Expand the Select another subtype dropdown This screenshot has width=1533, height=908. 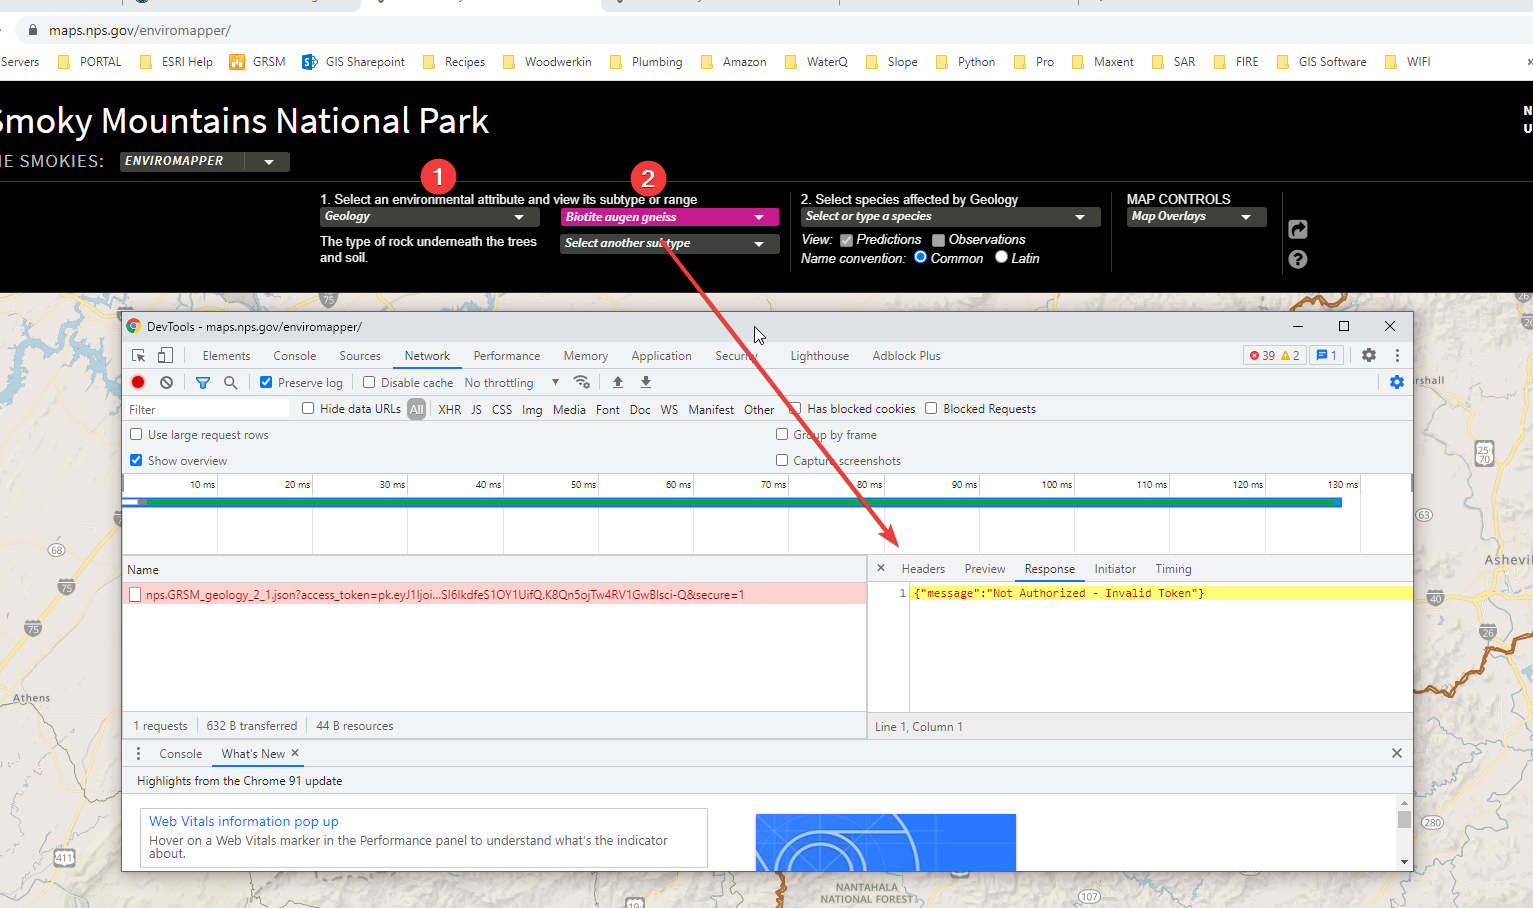(669, 243)
